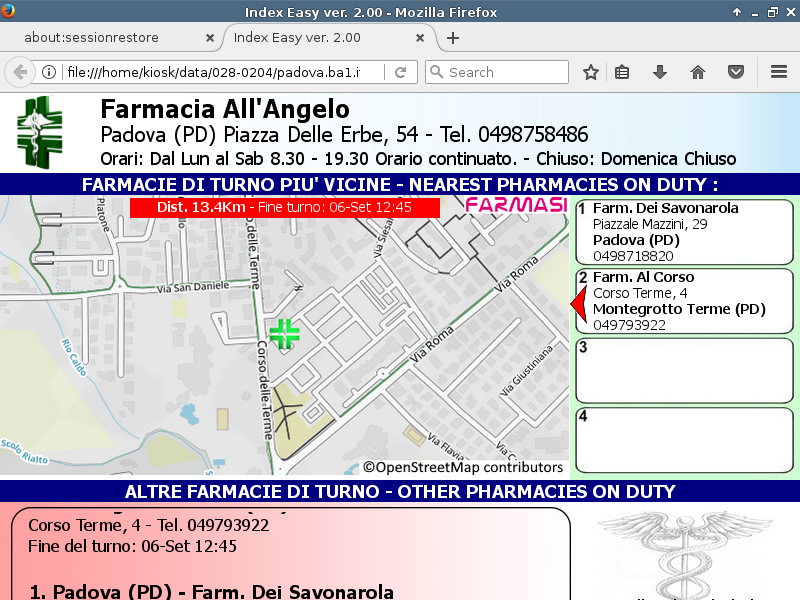Click the address bar URL field

click(220, 72)
